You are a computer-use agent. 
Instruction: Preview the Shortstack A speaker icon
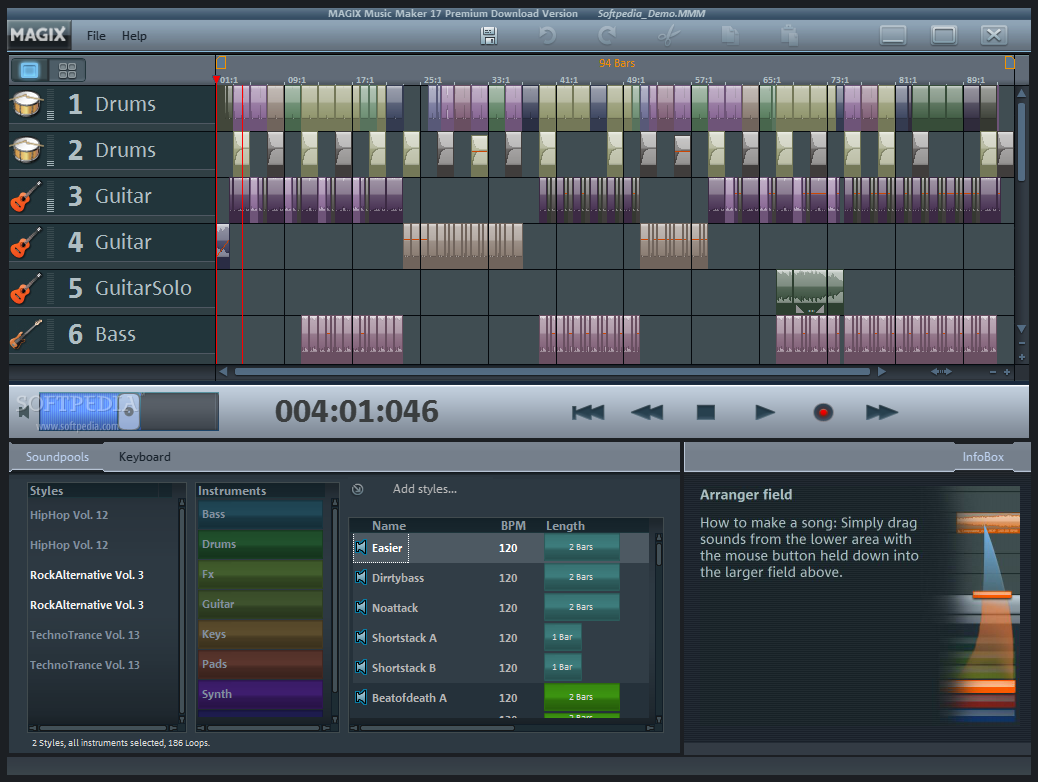tap(361, 637)
